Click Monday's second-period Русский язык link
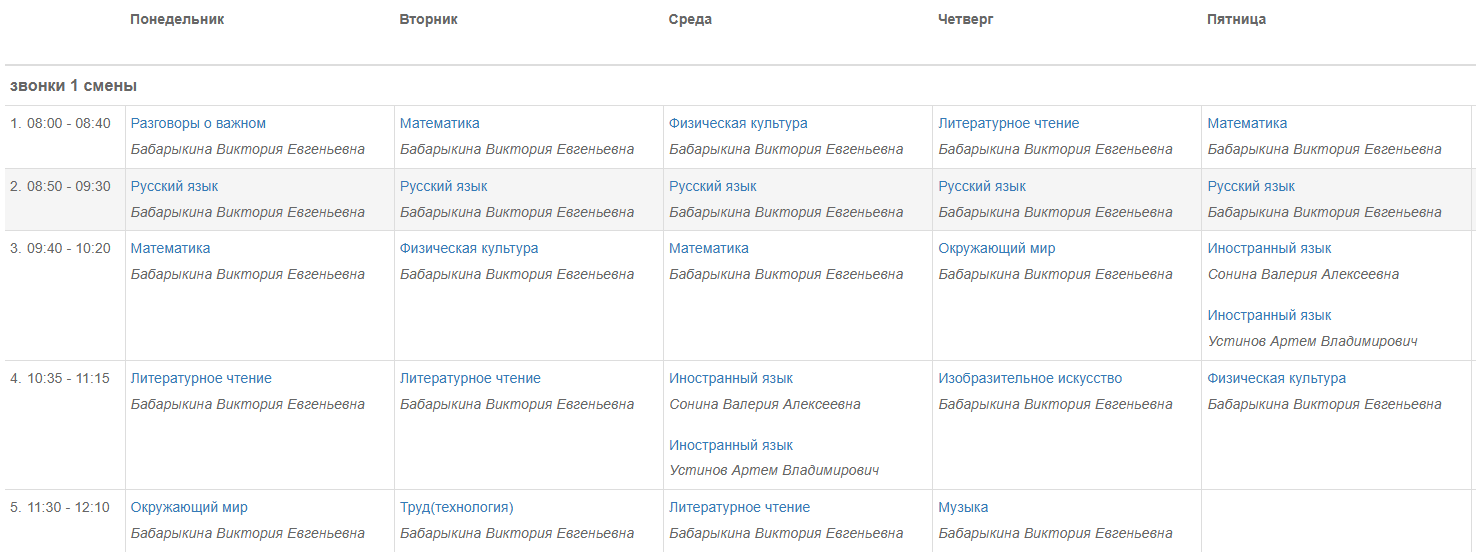Image resolution: width=1476 pixels, height=552 pixels. (x=174, y=186)
